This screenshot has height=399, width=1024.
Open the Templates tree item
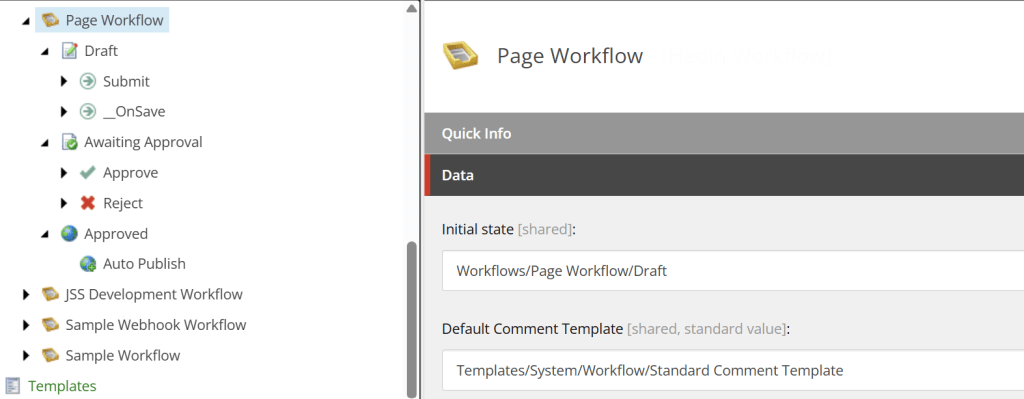click(x=62, y=386)
